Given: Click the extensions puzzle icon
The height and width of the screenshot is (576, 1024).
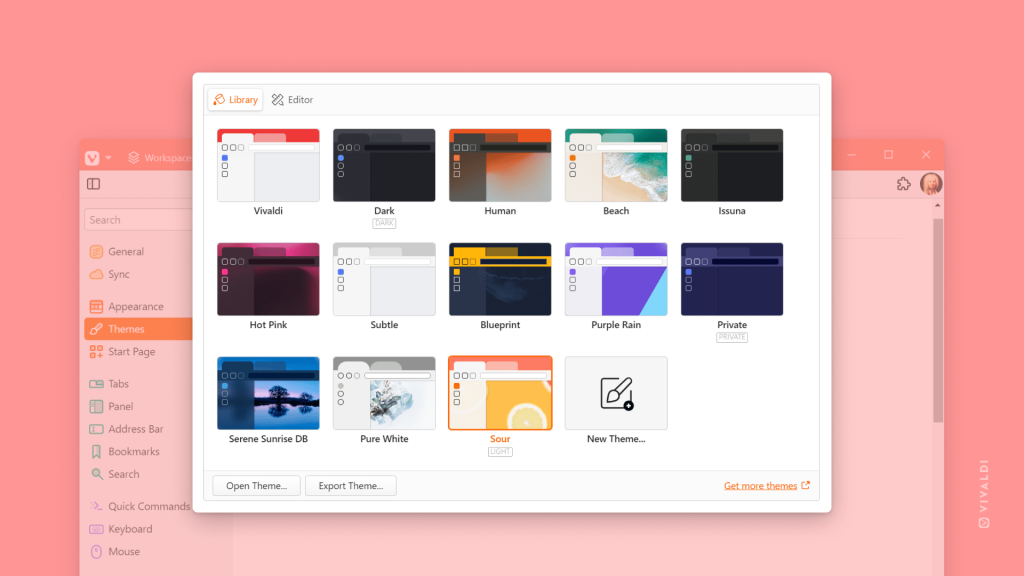Looking at the screenshot, I should coord(903,184).
